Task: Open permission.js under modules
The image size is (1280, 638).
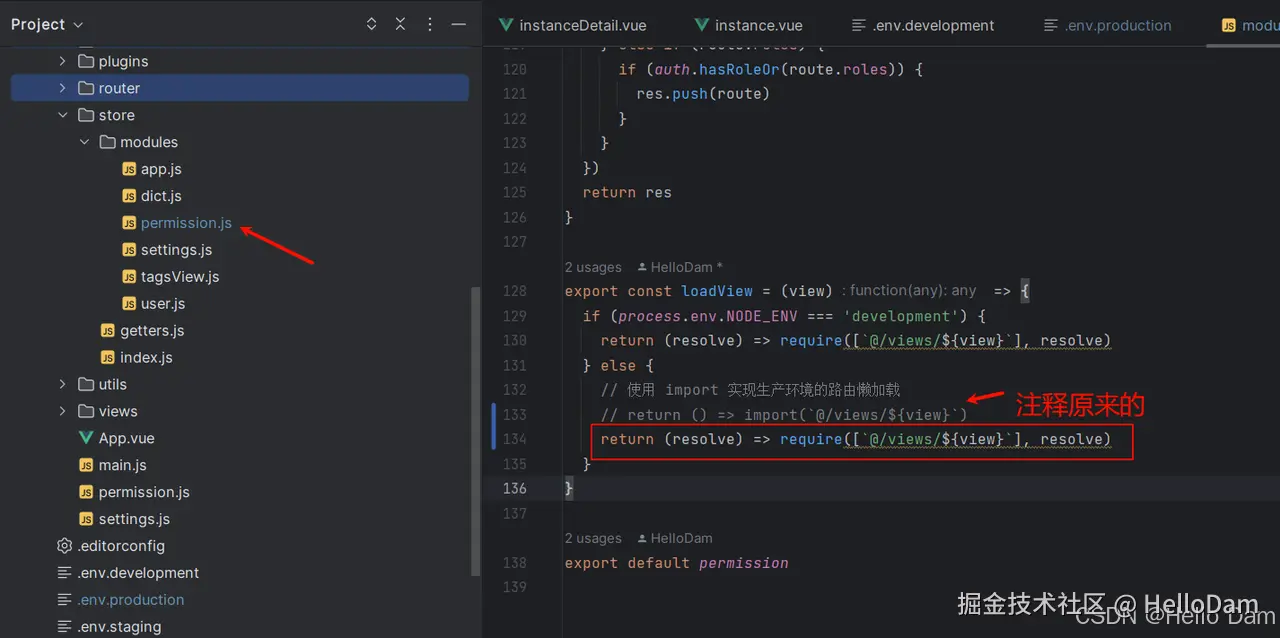Action: (186, 223)
